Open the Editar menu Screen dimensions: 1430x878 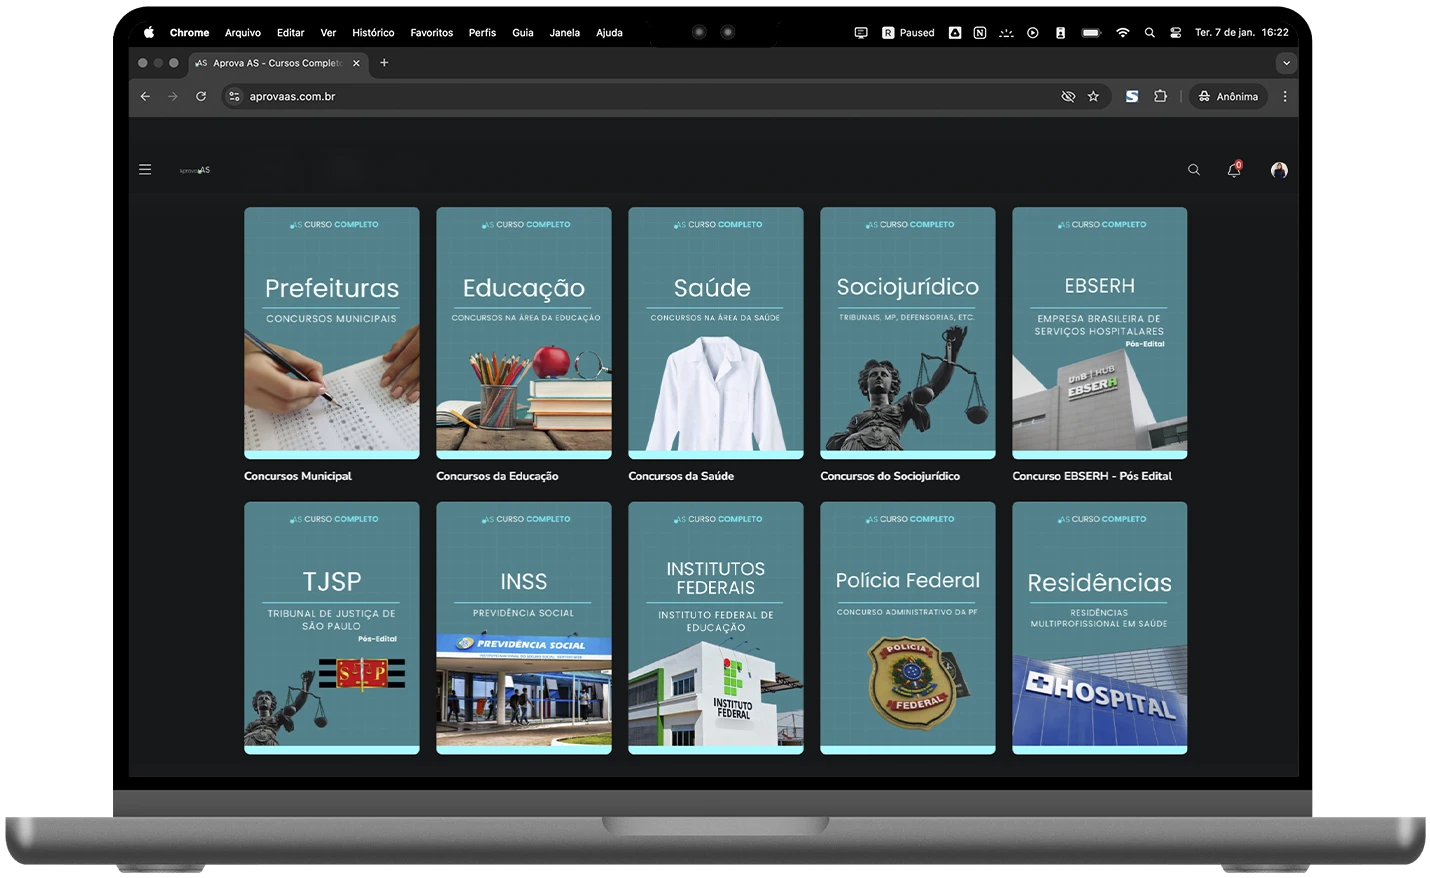(291, 33)
